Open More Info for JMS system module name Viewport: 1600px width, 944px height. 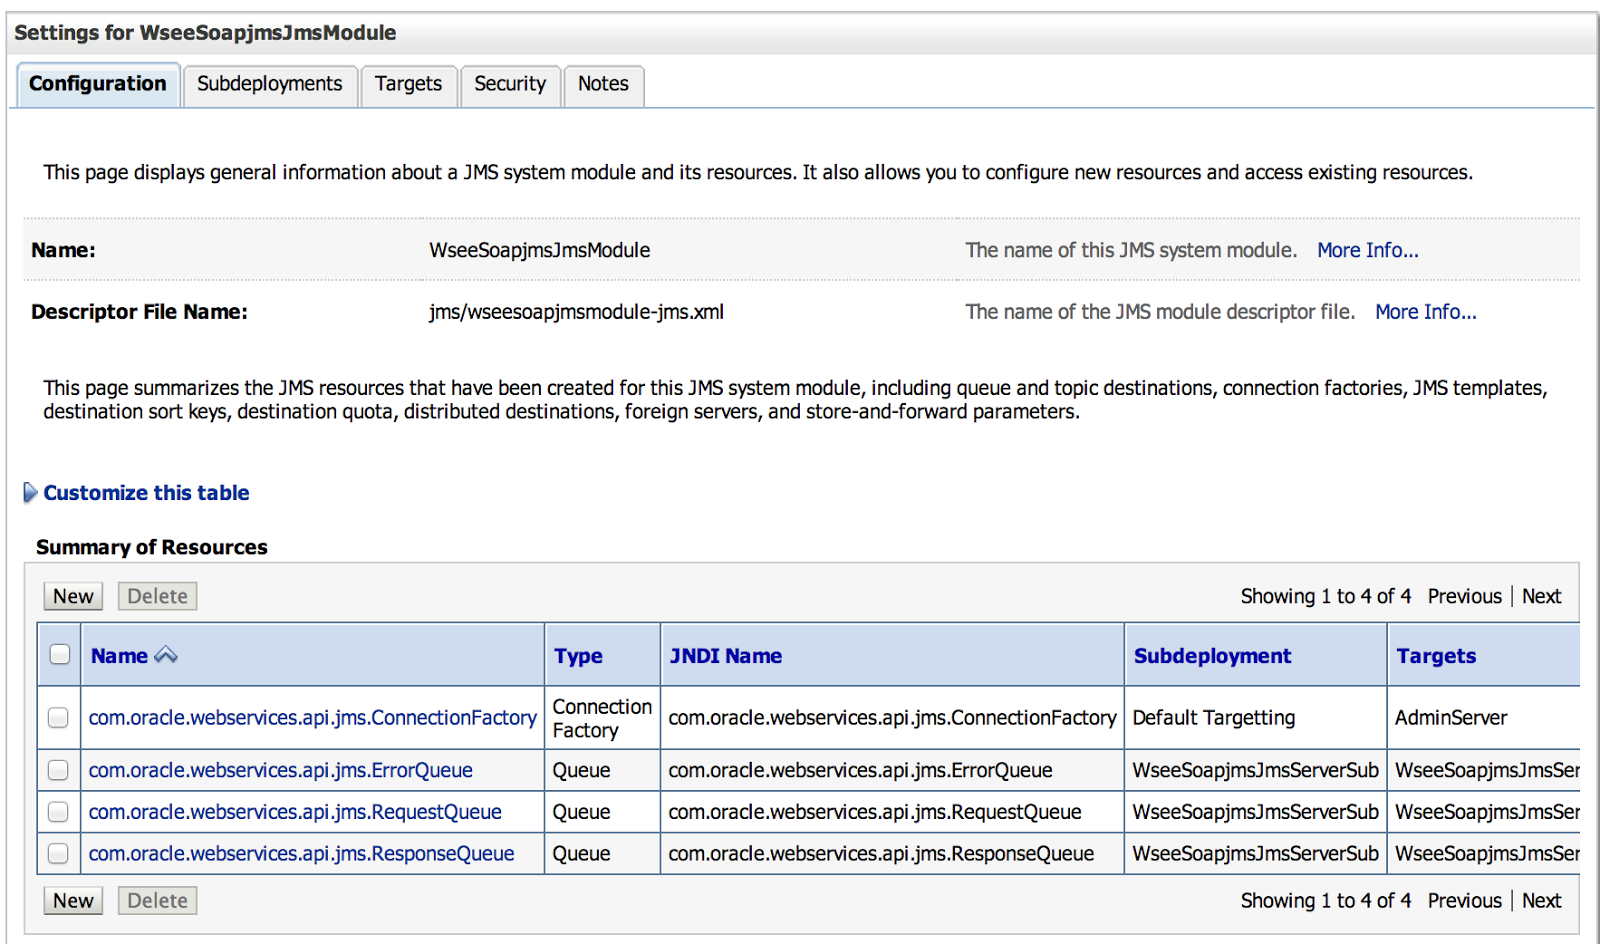point(1367,250)
